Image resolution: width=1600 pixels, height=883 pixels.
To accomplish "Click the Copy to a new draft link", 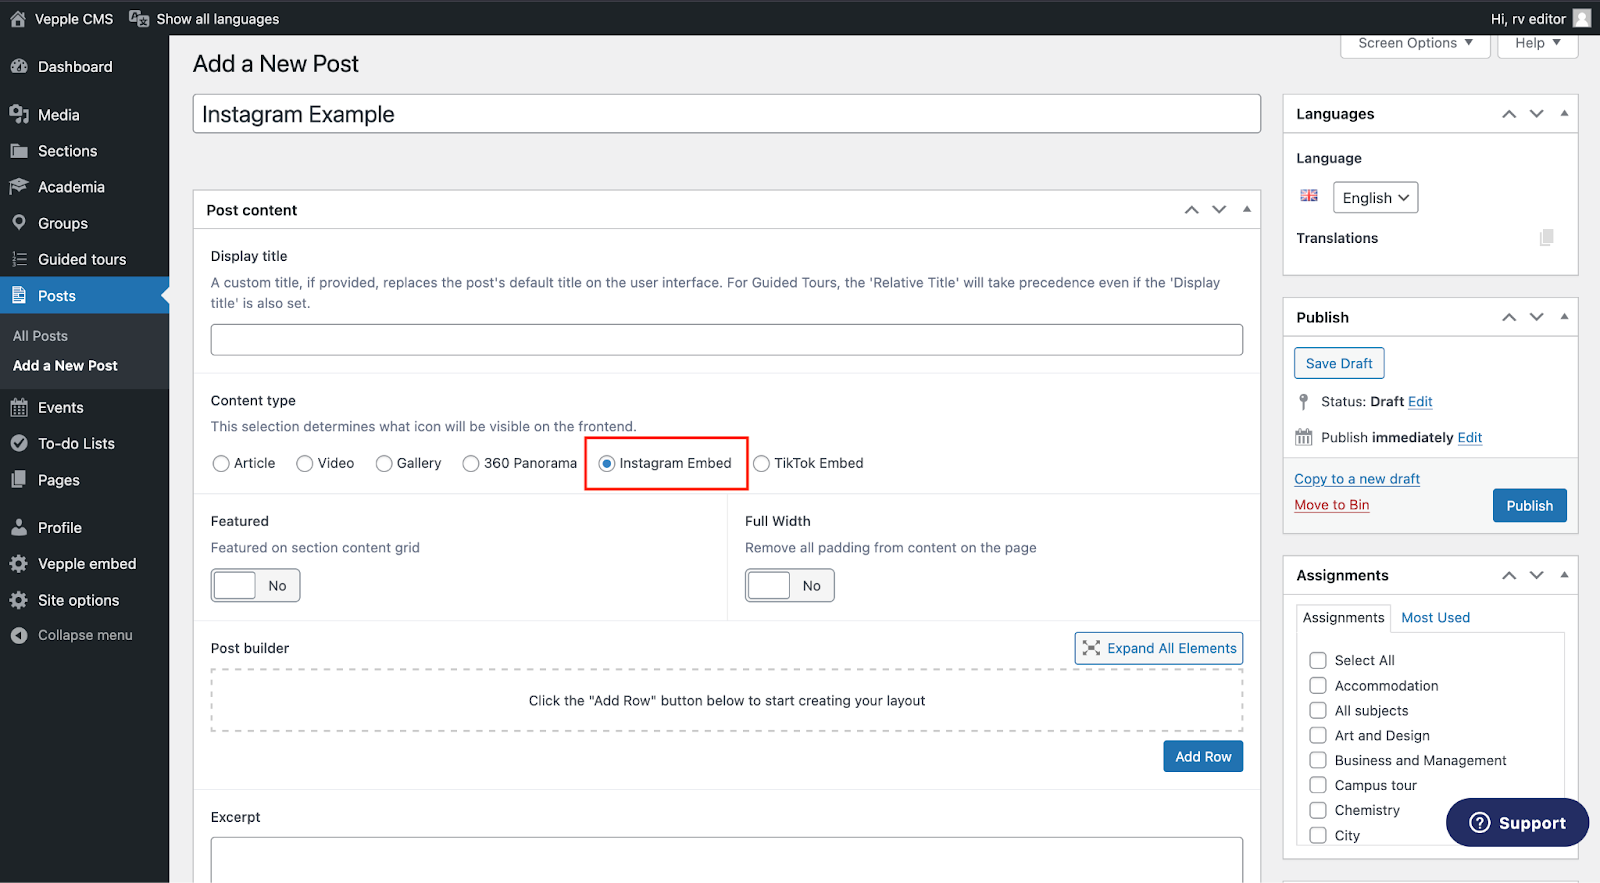I will pyautogui.click(x=1357, y=479).
